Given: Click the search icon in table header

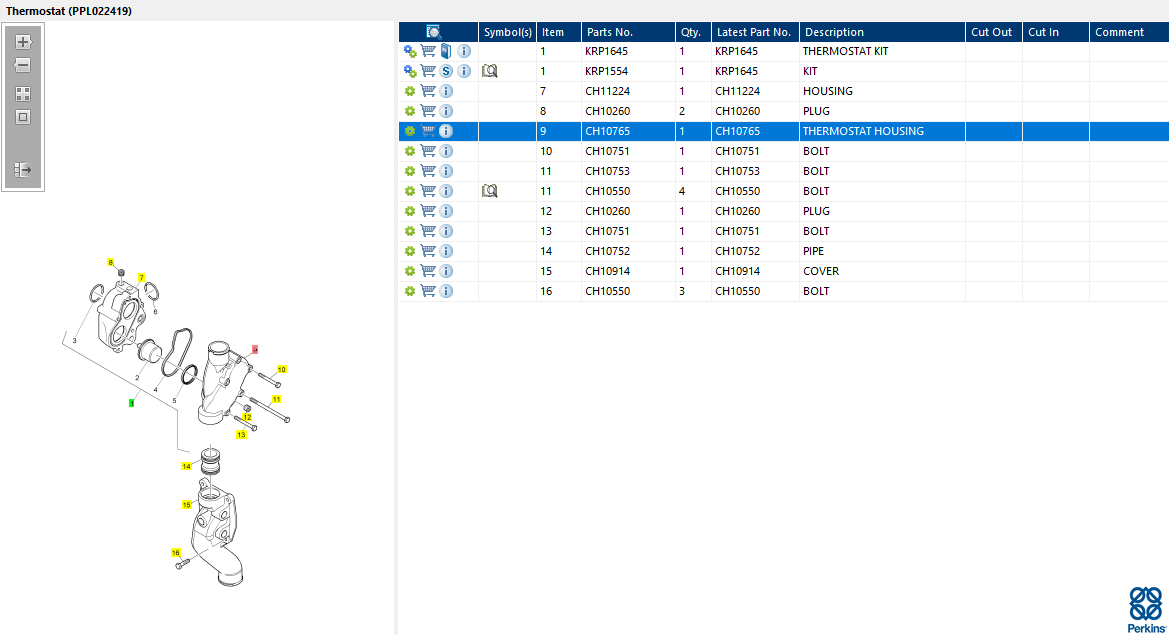Looking at the screenshot, I should [434, 32].
